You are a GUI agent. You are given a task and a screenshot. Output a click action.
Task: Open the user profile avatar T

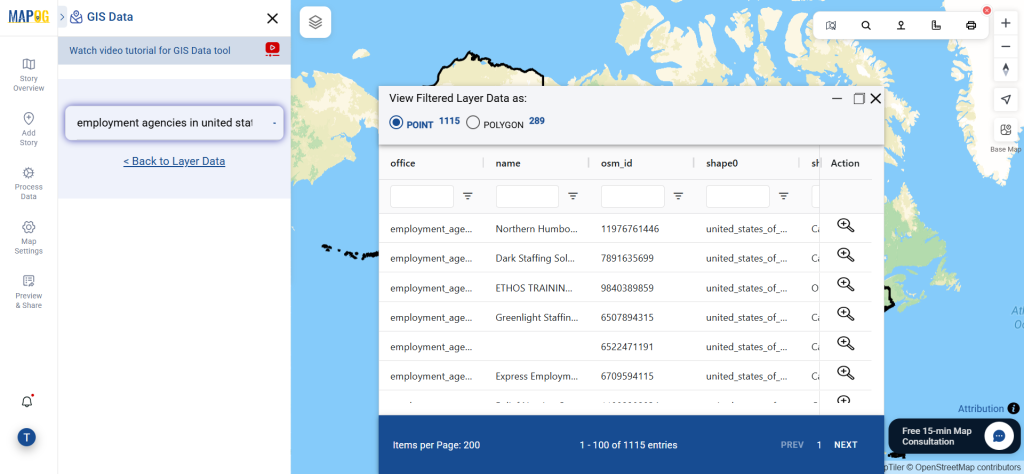[27, 437]
